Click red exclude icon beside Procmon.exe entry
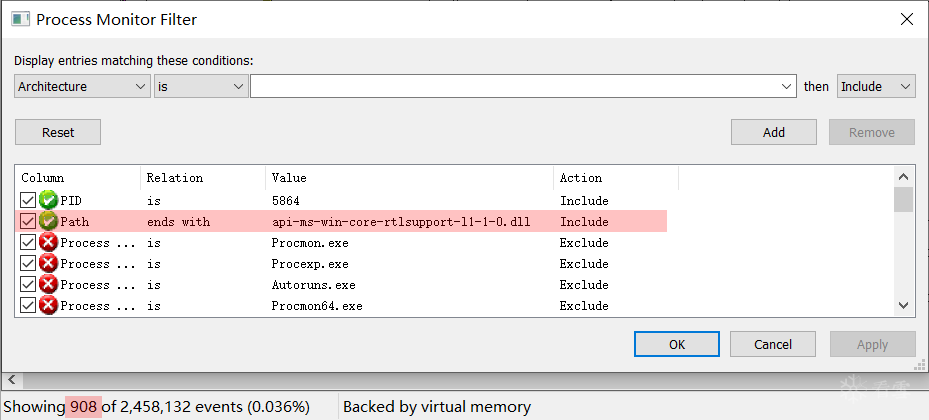The height and width of the screenshot is (420, 929). [48, 243]
